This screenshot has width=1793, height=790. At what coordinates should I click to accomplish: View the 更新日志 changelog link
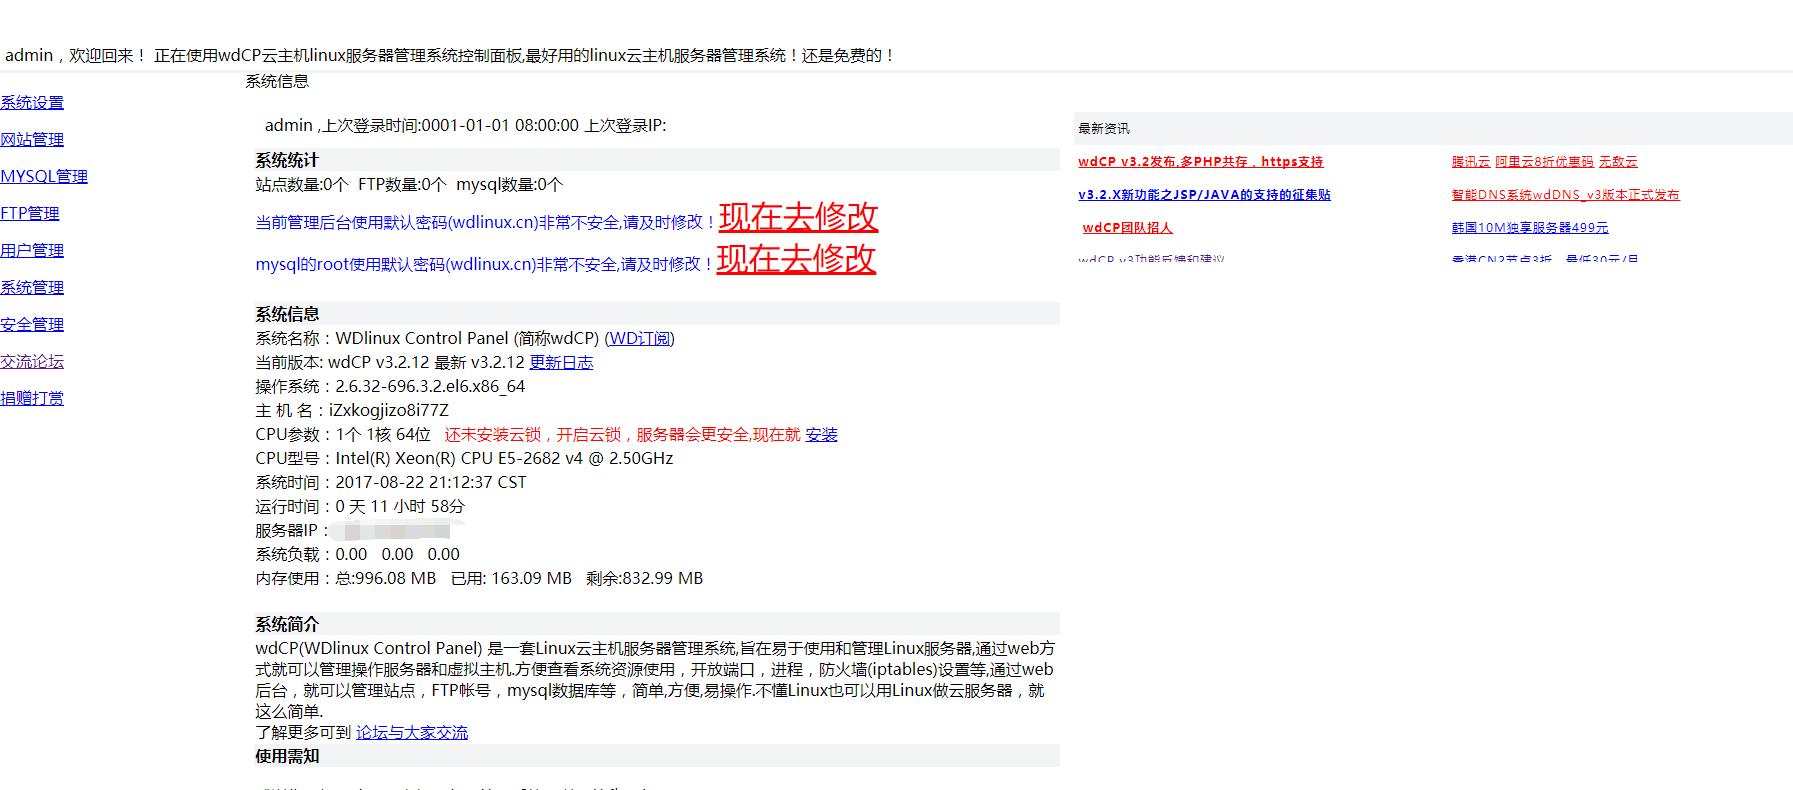[561, 363]
